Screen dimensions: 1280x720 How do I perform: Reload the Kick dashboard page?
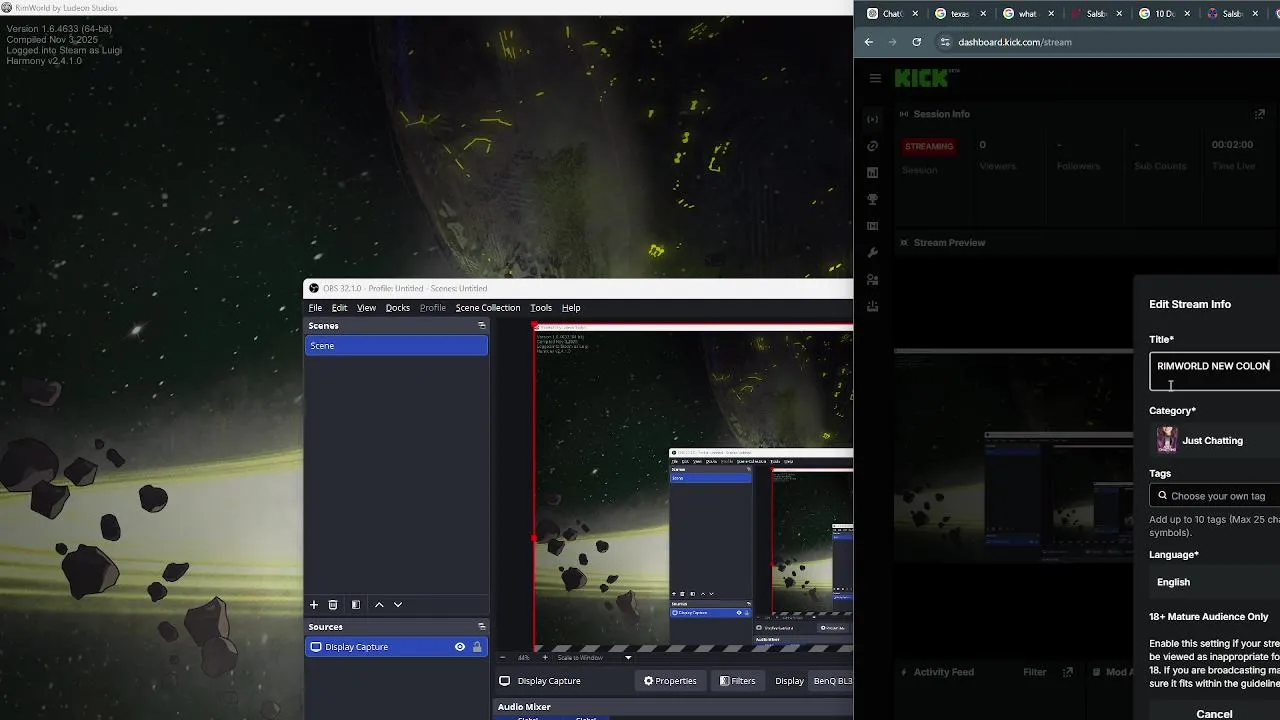click(916, 42)
